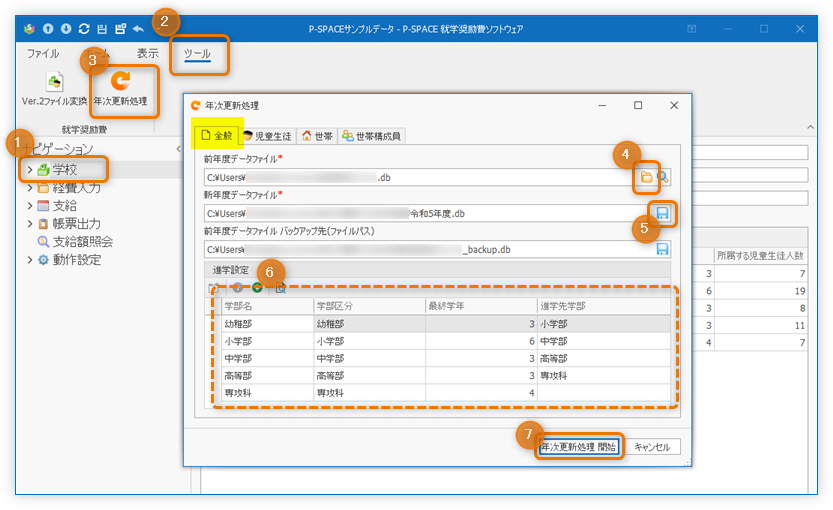Click grey up-arrow icon in 進学設定 toolbar
This screenshot has width=833, height=510.
(x=237, y=288)
